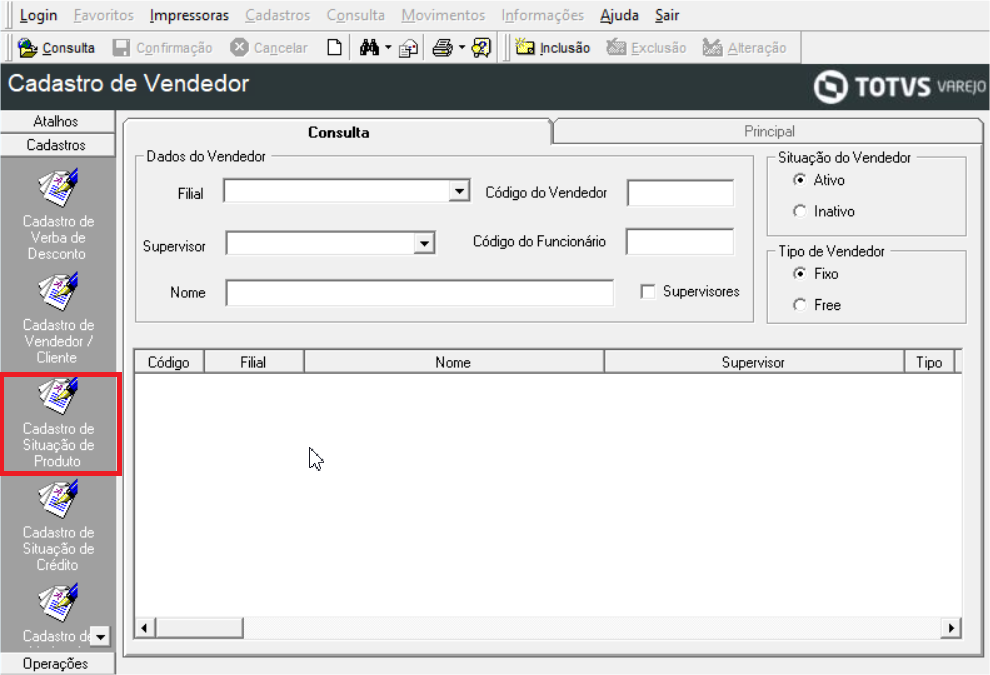Image resolution: width=990 pixels, height=675 pixels.
Task: Open the Operações sidebar section
Action: point(57,664)
